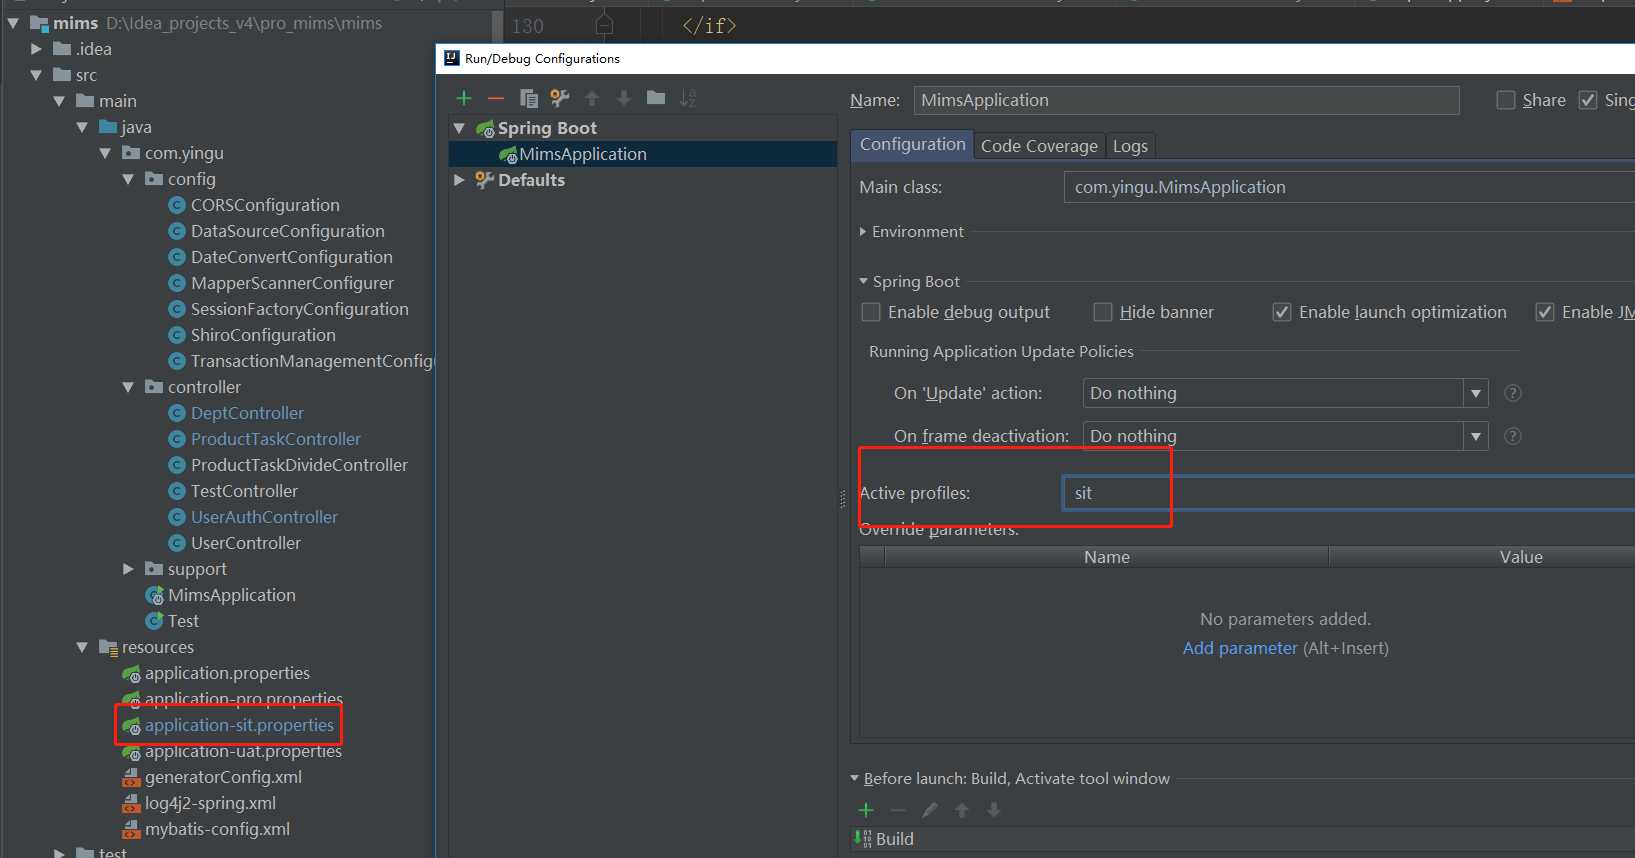Switch to Logs tab
1635x858 pixels.
point(1130,146)
